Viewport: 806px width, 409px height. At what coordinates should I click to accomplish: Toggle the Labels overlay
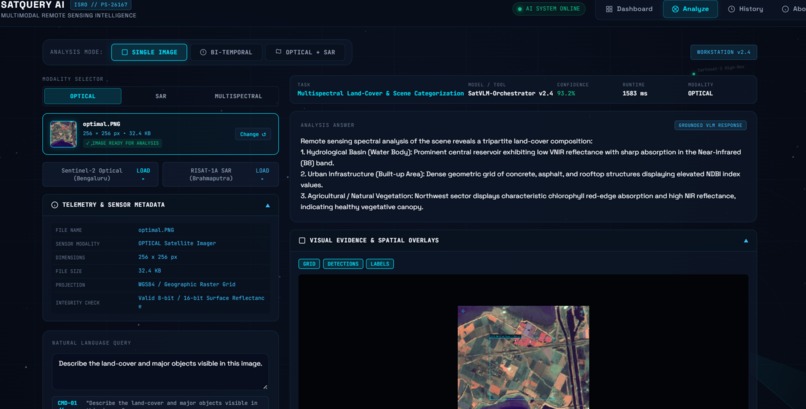(x=380, y=264)
